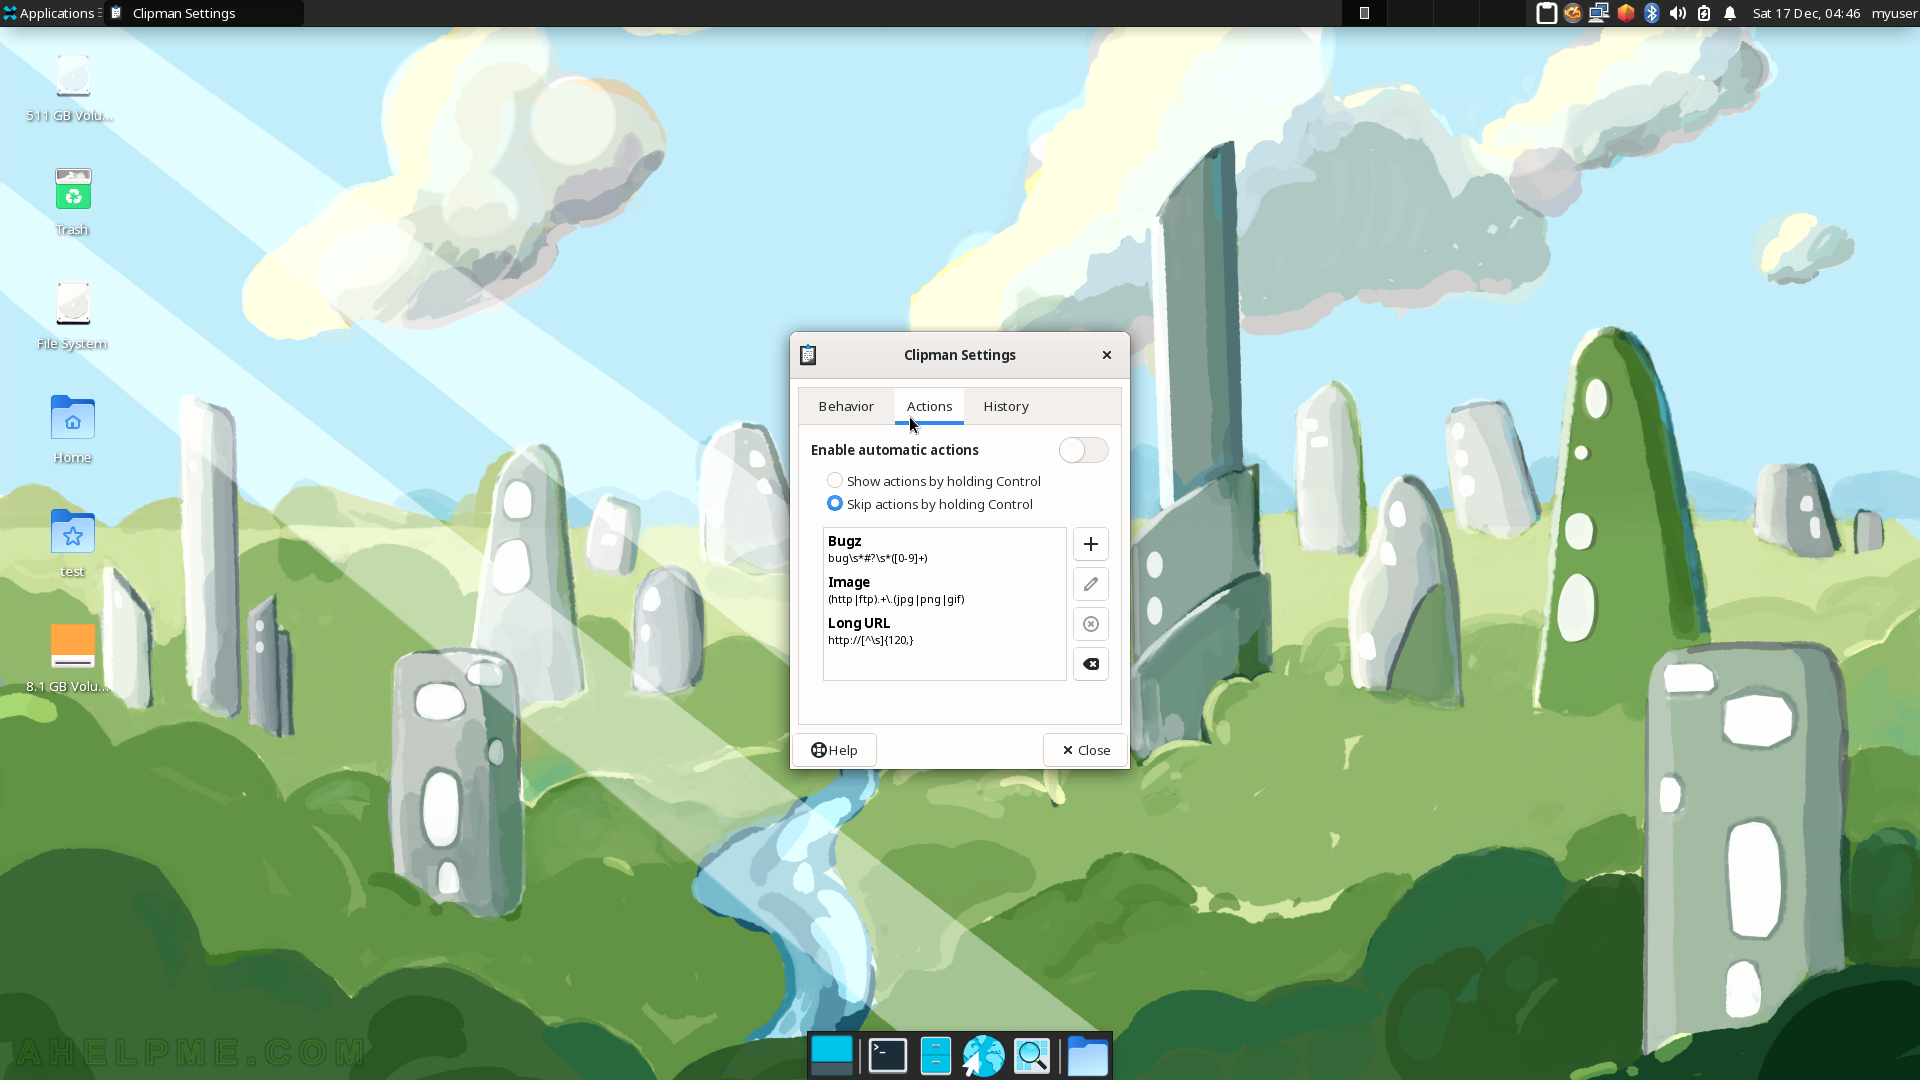Viewport: 1920px width, 1080px height.
Task: Open folder icon in dock
Action: [x=1087, y=1056]
